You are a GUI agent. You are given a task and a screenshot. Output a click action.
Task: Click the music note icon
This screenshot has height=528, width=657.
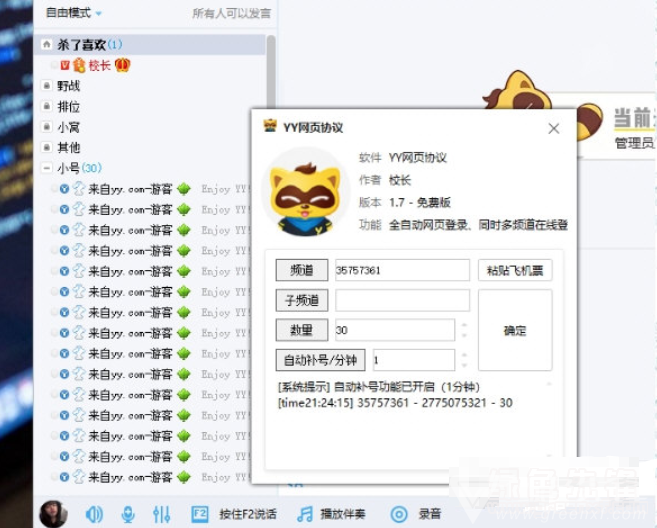coord(305,514)
